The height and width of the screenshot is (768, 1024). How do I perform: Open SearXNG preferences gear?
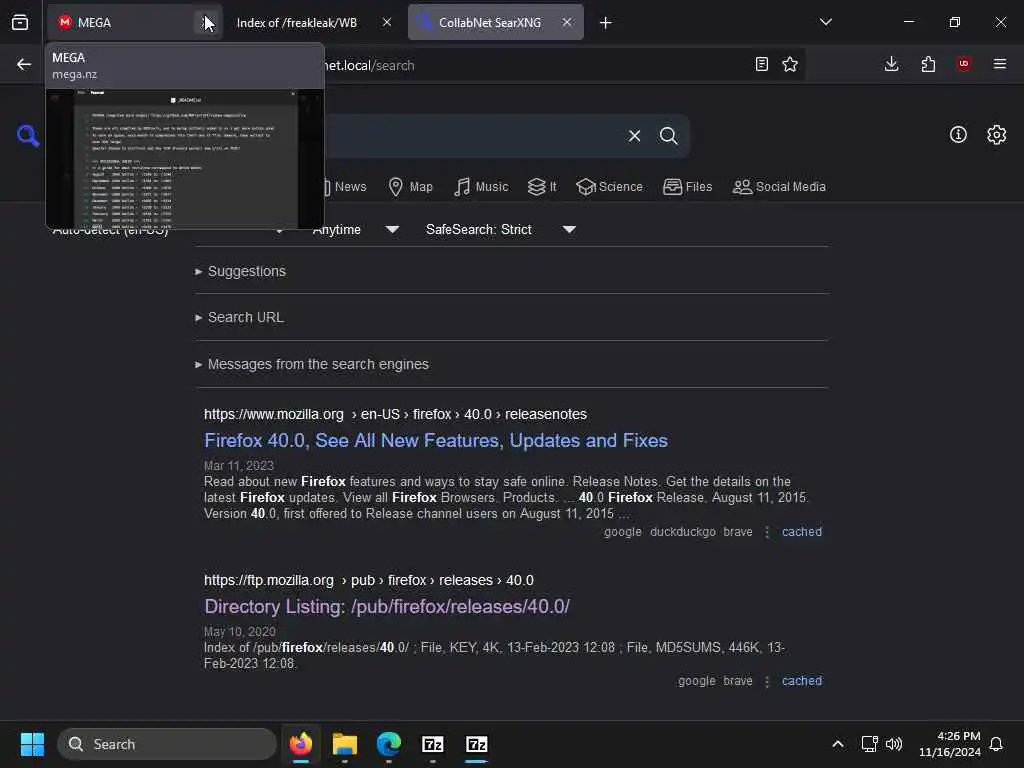(997, 135)
